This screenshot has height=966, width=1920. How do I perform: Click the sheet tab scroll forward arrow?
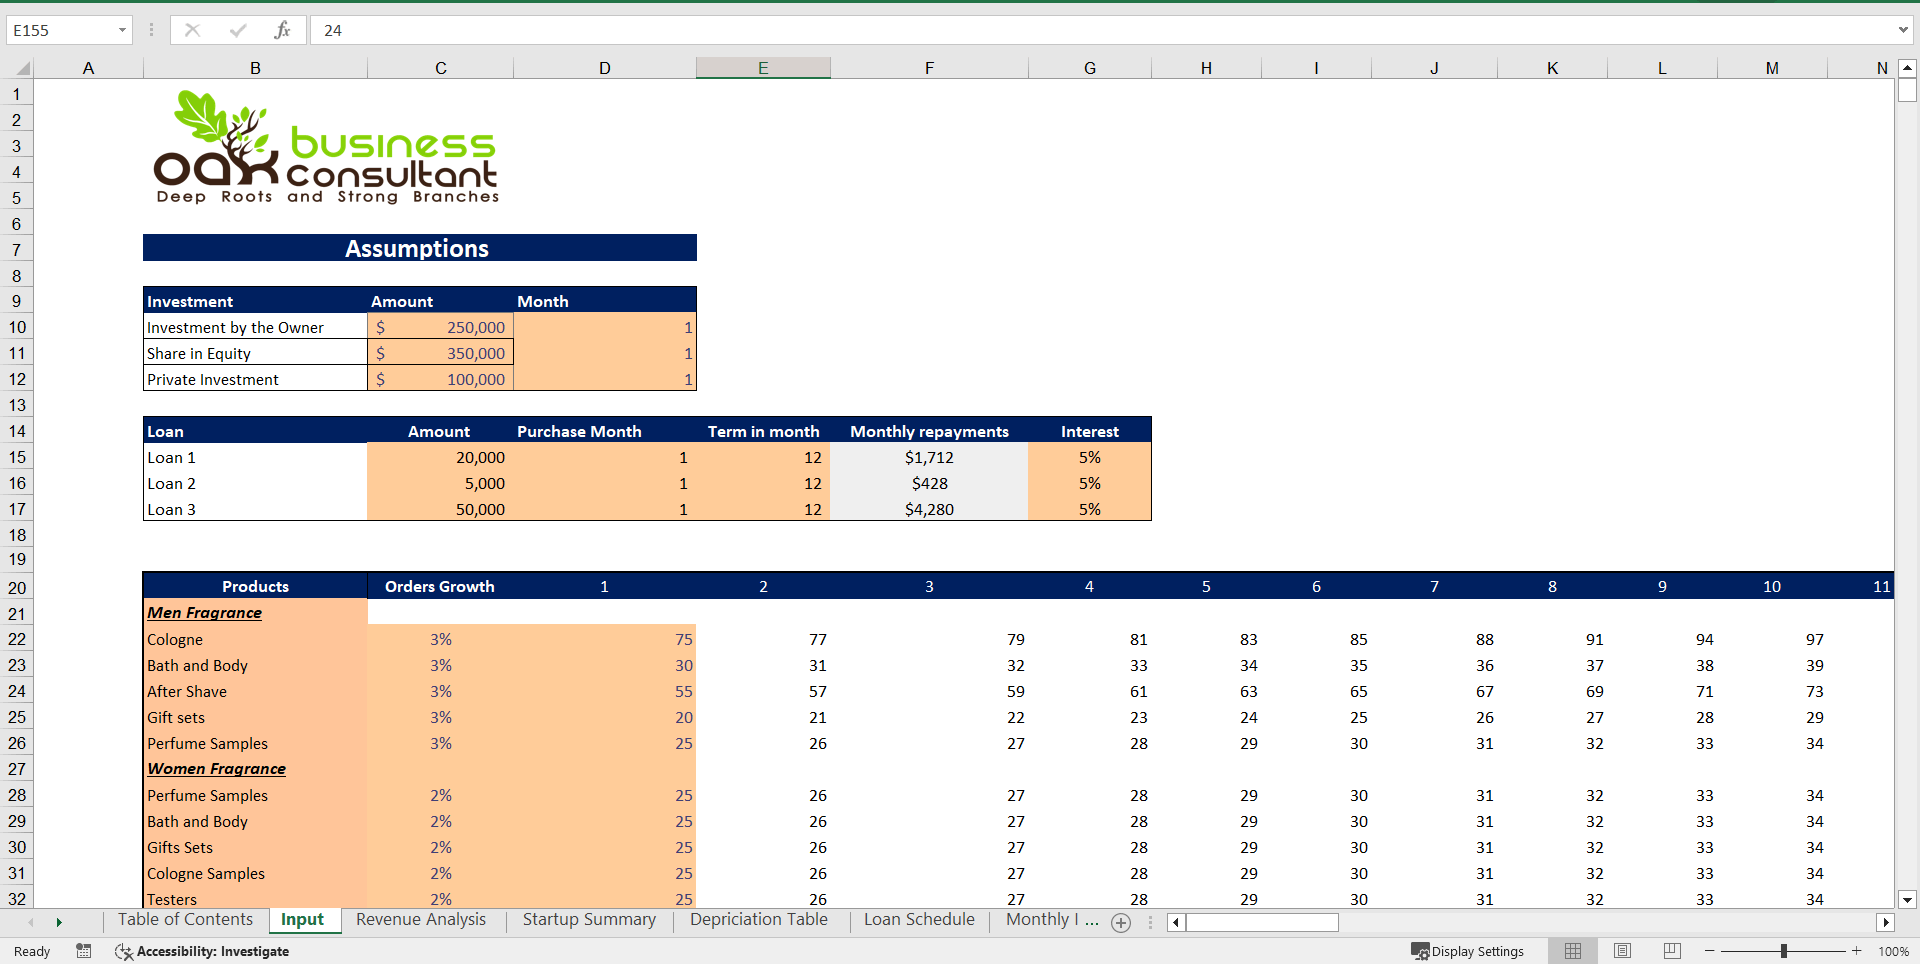pyautogui.click(x=59, y=922)
